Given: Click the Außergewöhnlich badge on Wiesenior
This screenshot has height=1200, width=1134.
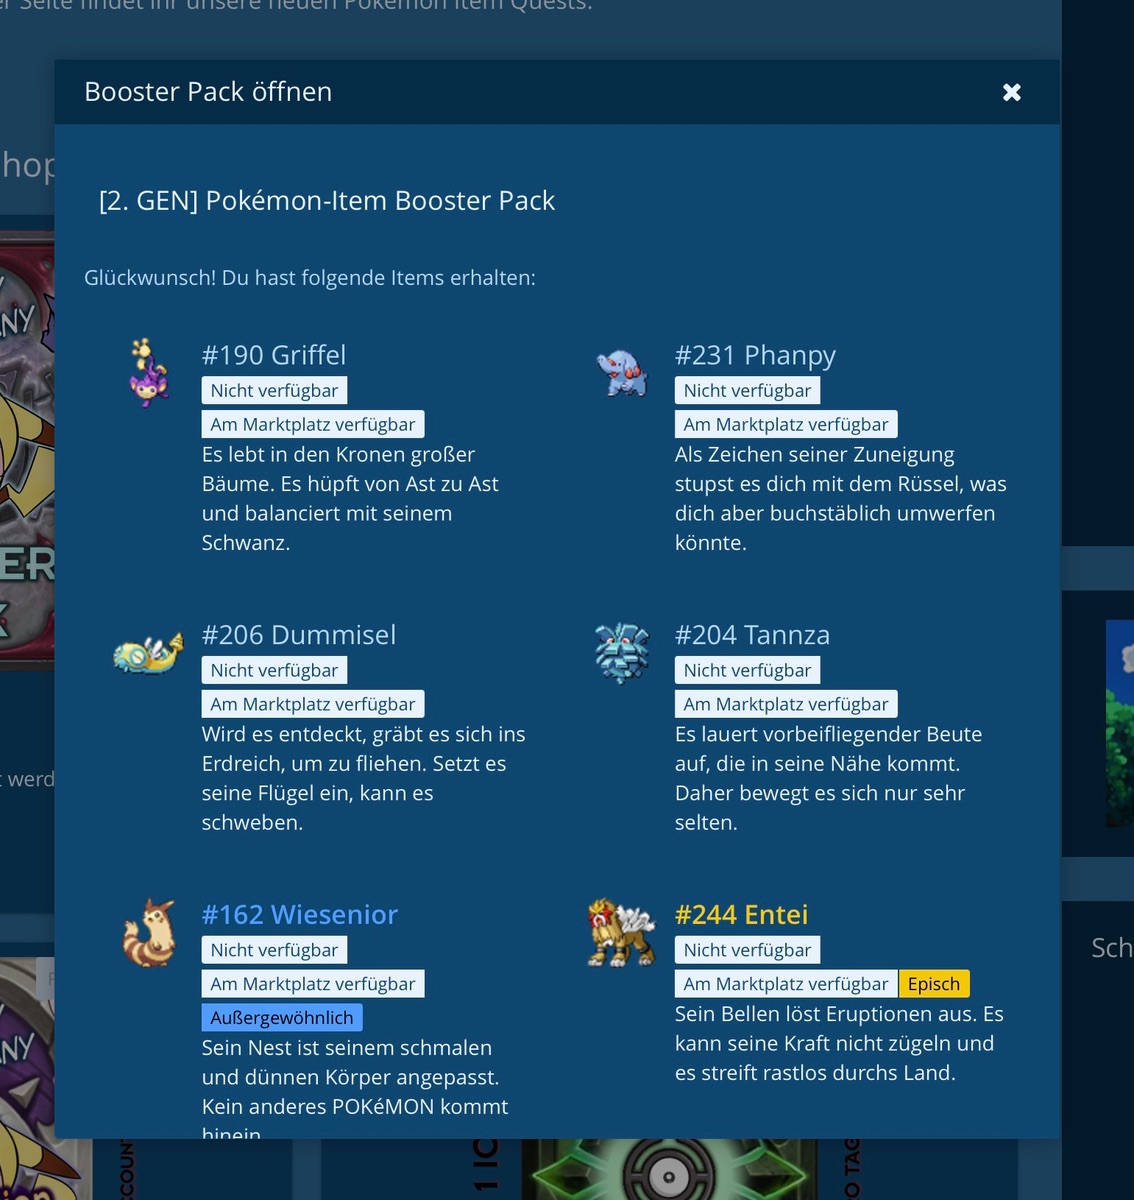Looking at the screenshot, I should coord(281,1018).
